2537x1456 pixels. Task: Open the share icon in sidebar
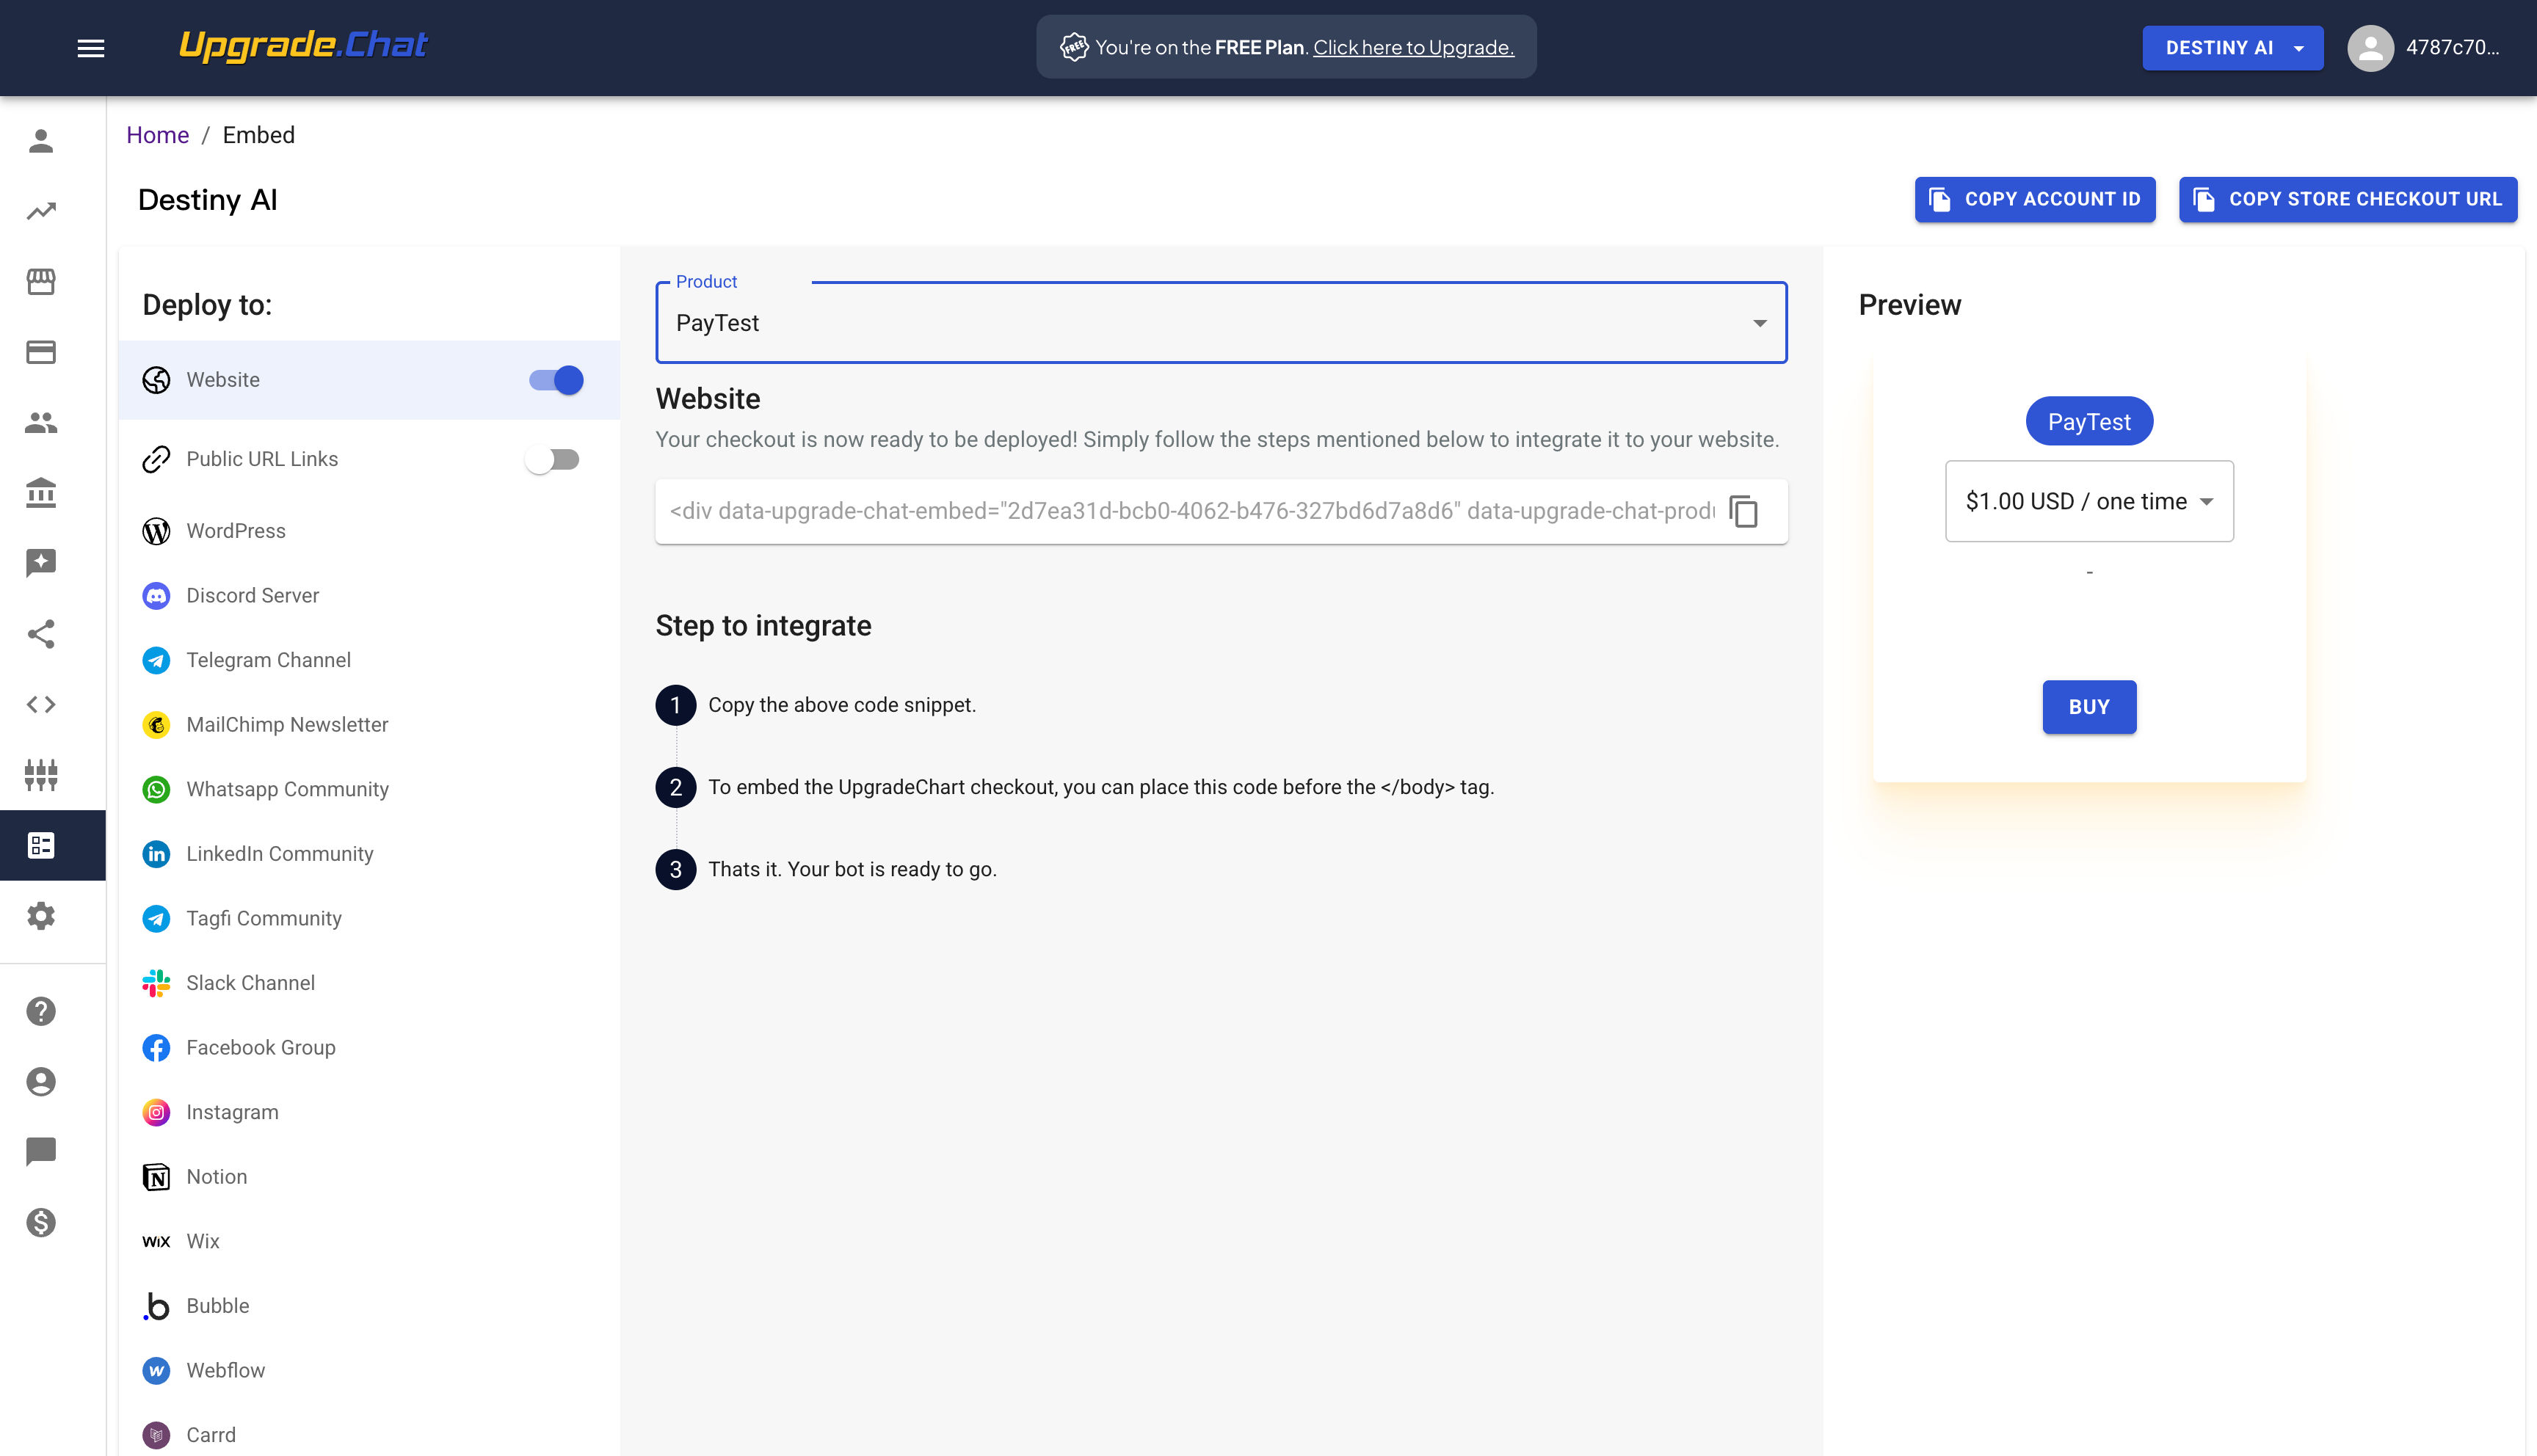click(x=41, y=634)
